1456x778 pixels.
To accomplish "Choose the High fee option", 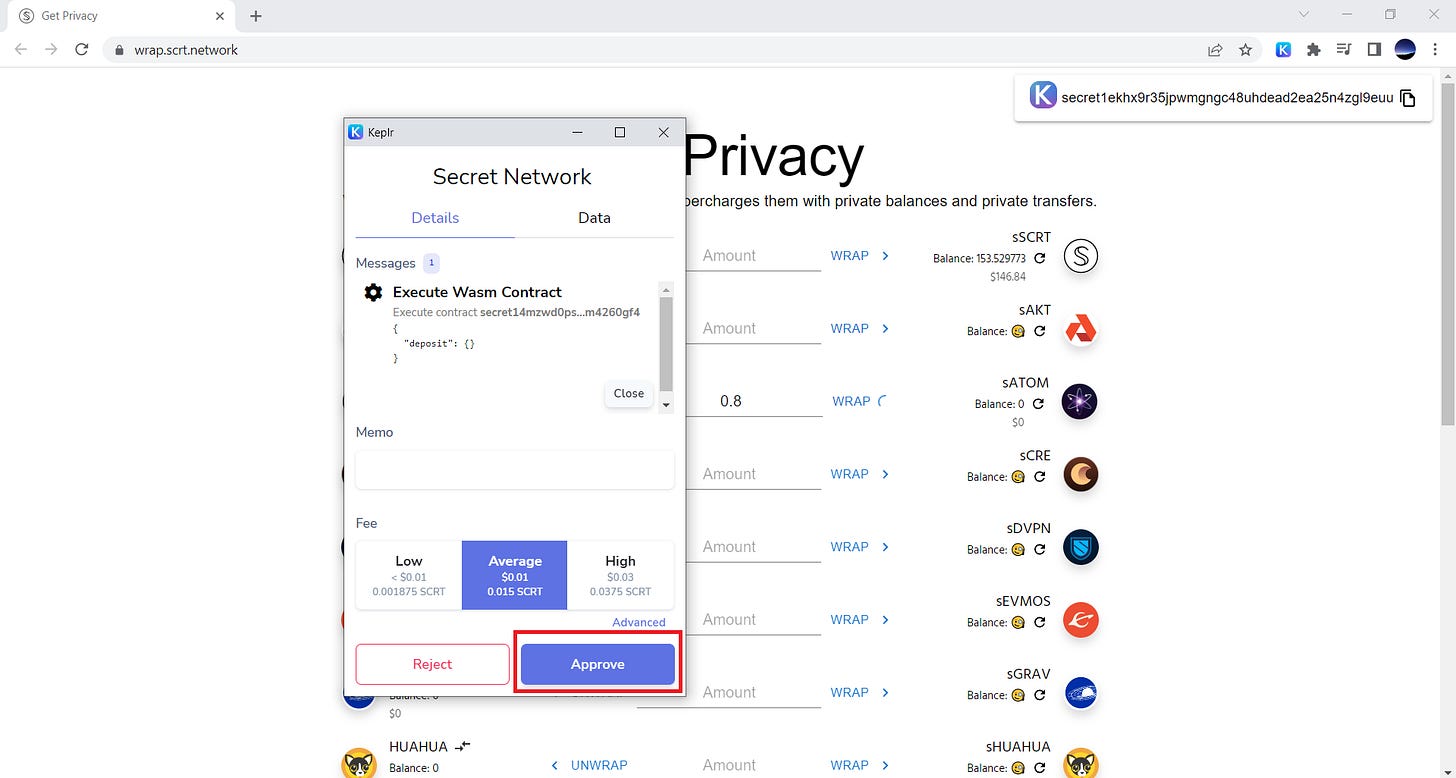I will click(620, 575).
